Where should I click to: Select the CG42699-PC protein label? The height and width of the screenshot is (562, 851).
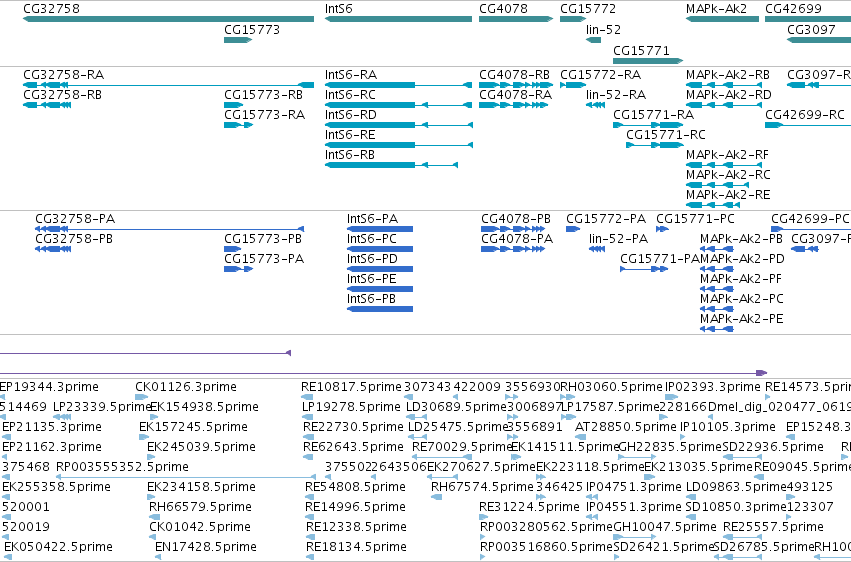(x=810, y=219)
